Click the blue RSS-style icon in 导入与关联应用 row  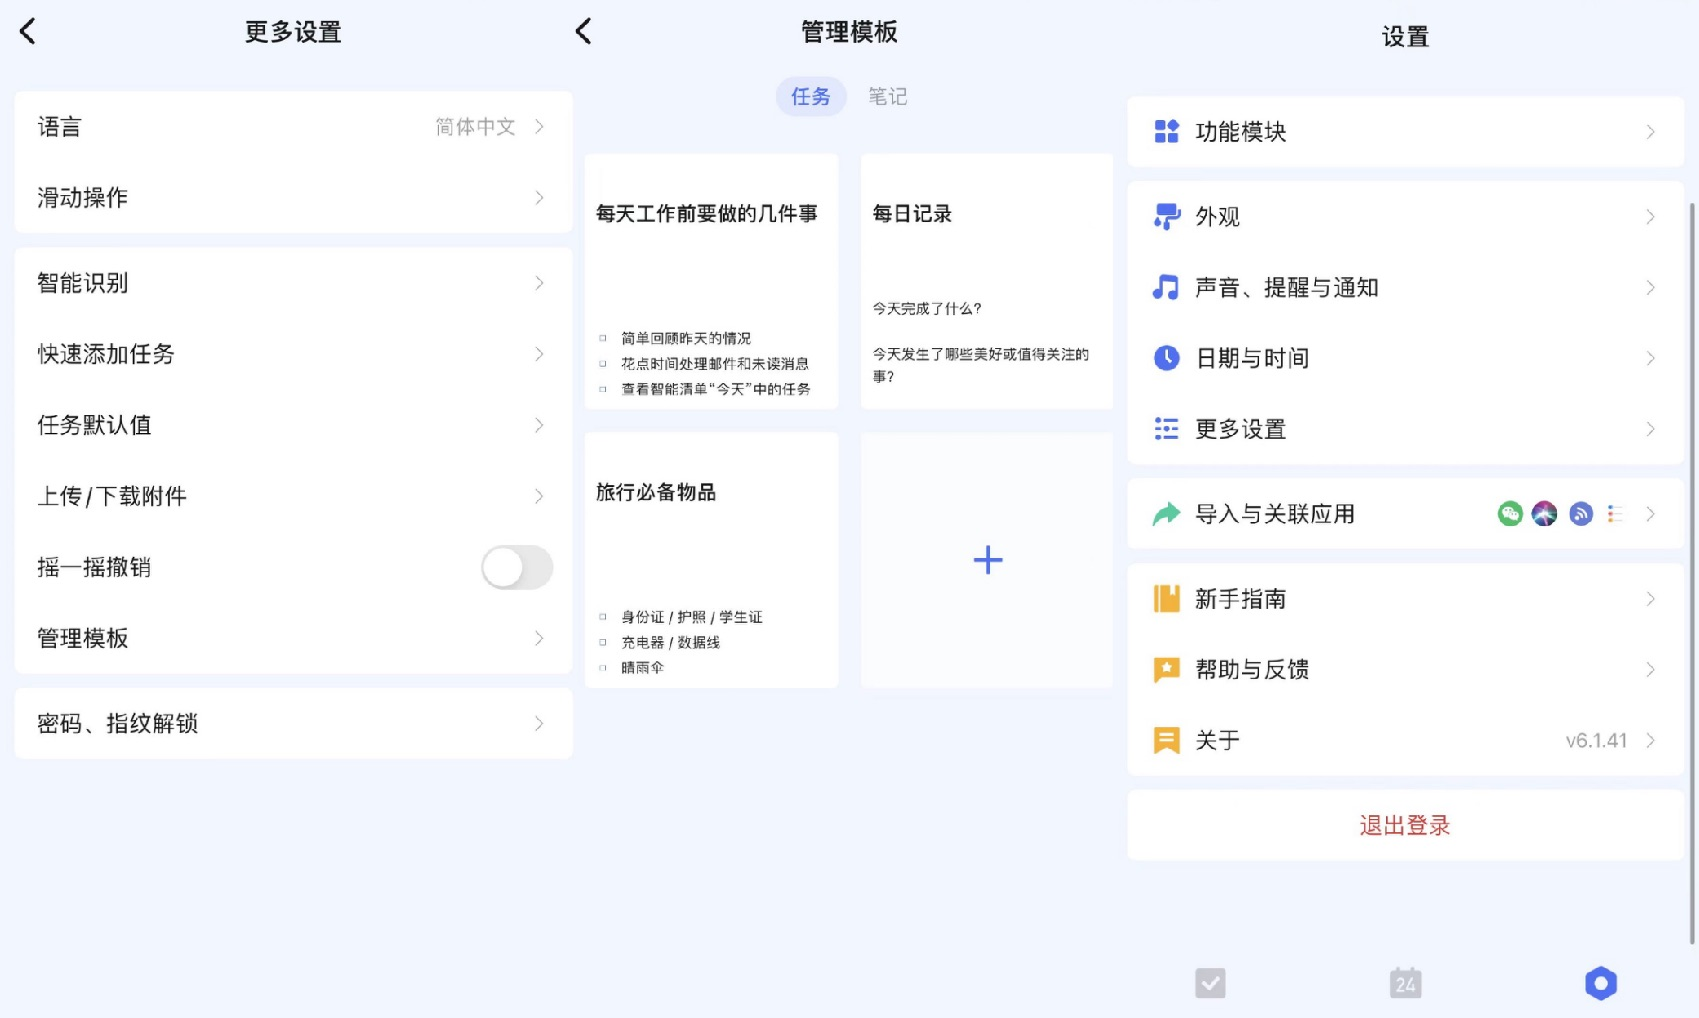tap(1581, 514)
